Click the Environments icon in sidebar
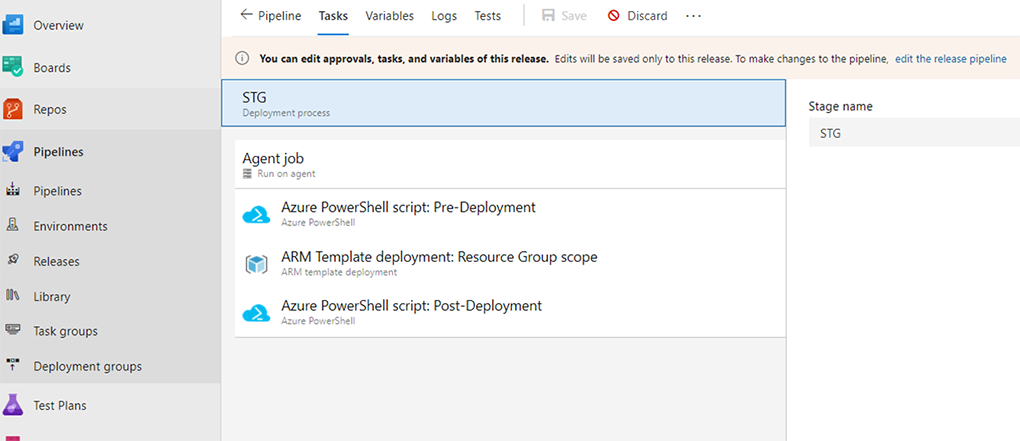 point(13,226)
